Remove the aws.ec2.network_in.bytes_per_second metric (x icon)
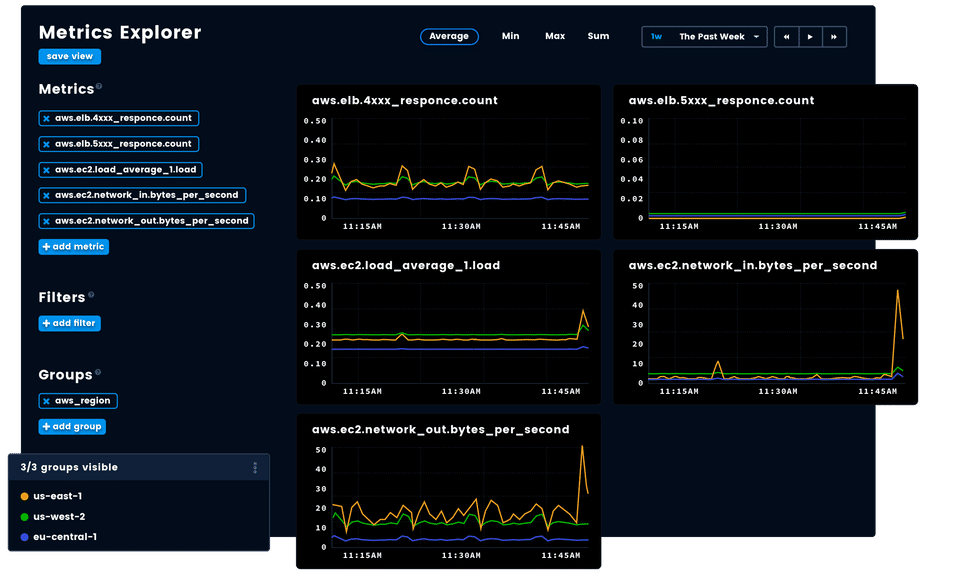 tap(46, 196)
